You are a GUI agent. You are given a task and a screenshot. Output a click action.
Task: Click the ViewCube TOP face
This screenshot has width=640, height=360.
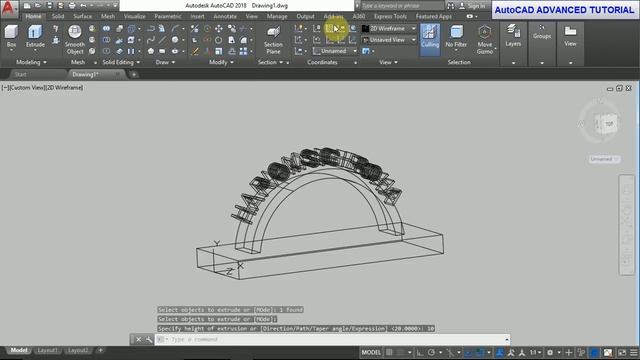click(609, 124)
